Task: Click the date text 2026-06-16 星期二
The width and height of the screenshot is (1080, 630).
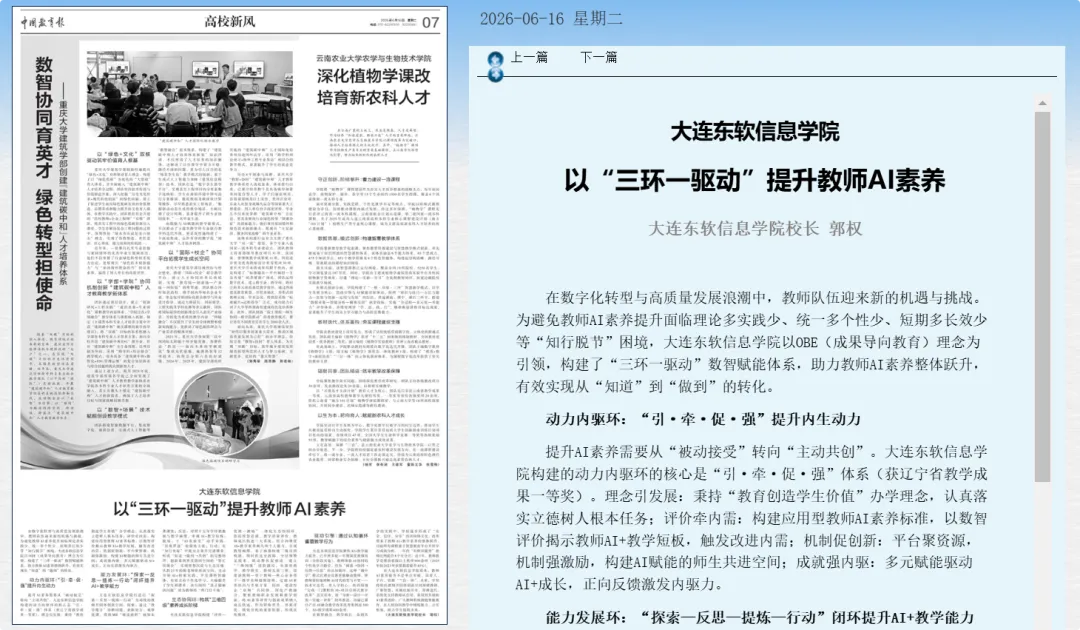Action: [551, 19]
